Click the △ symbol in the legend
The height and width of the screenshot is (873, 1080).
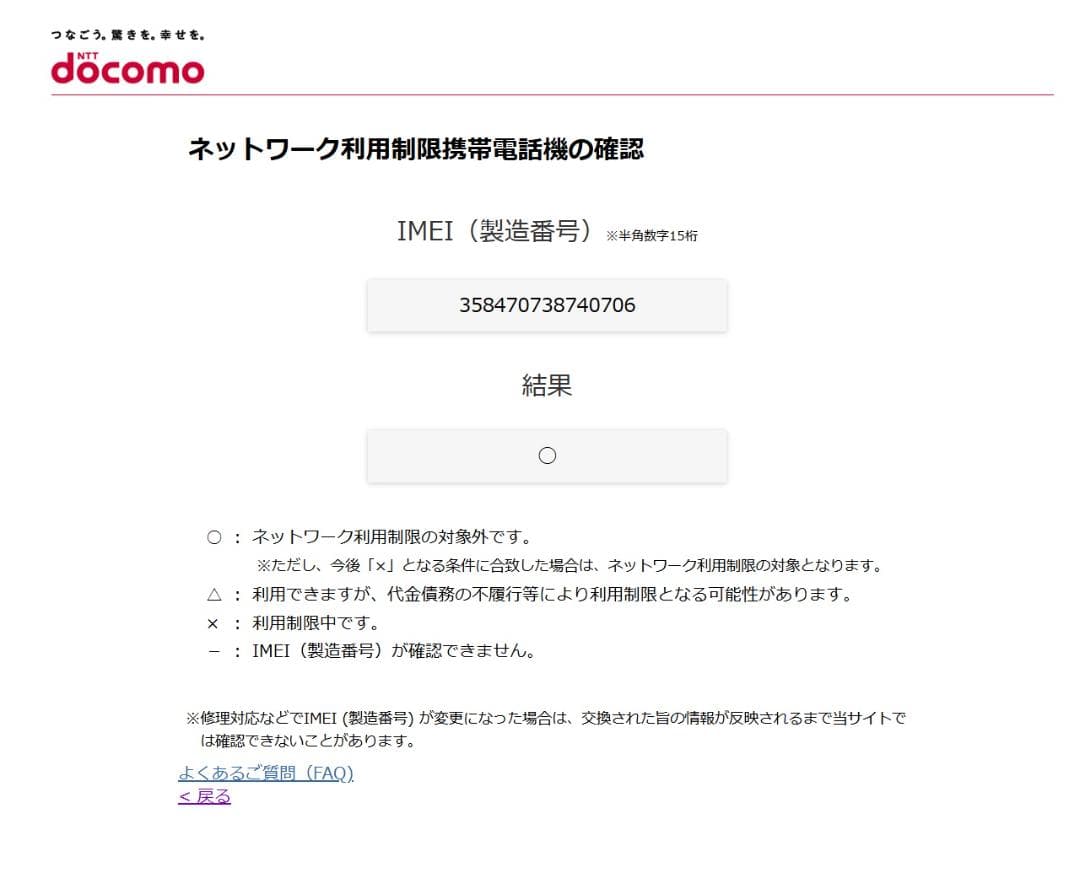213,592
